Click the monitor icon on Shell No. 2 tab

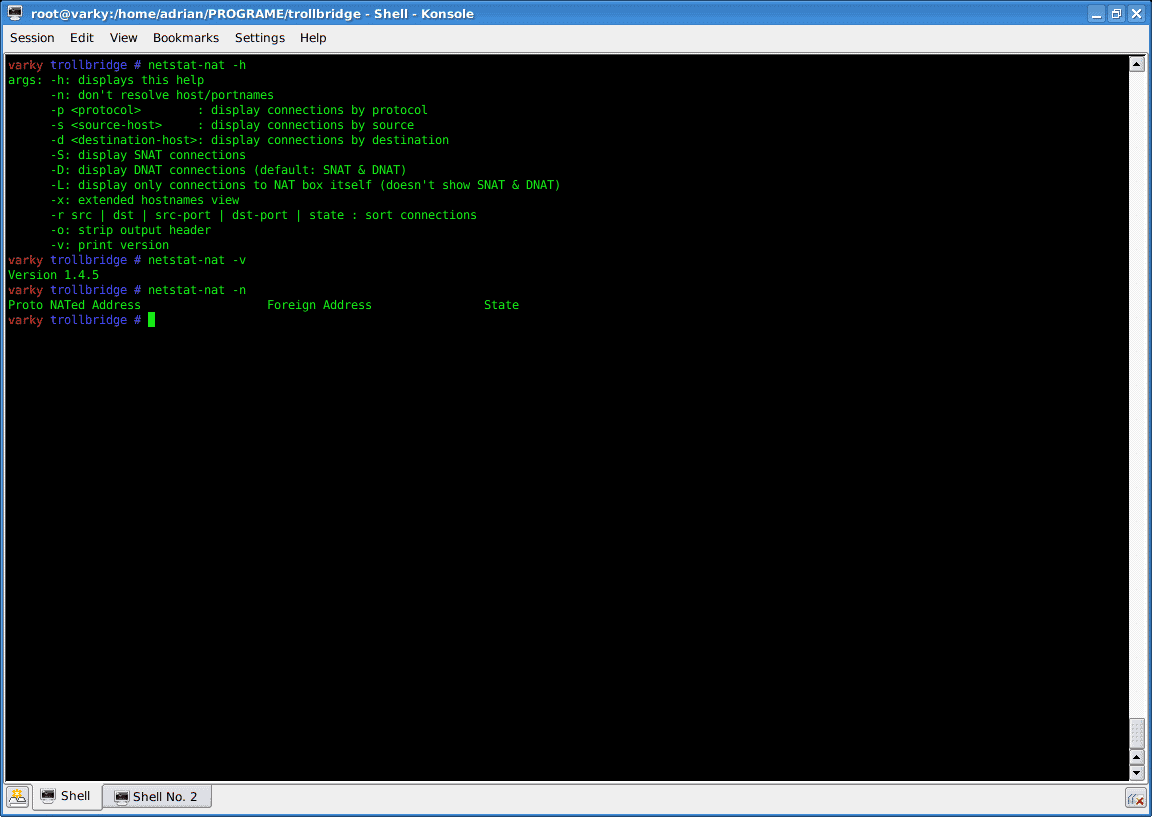click(121, 795)
